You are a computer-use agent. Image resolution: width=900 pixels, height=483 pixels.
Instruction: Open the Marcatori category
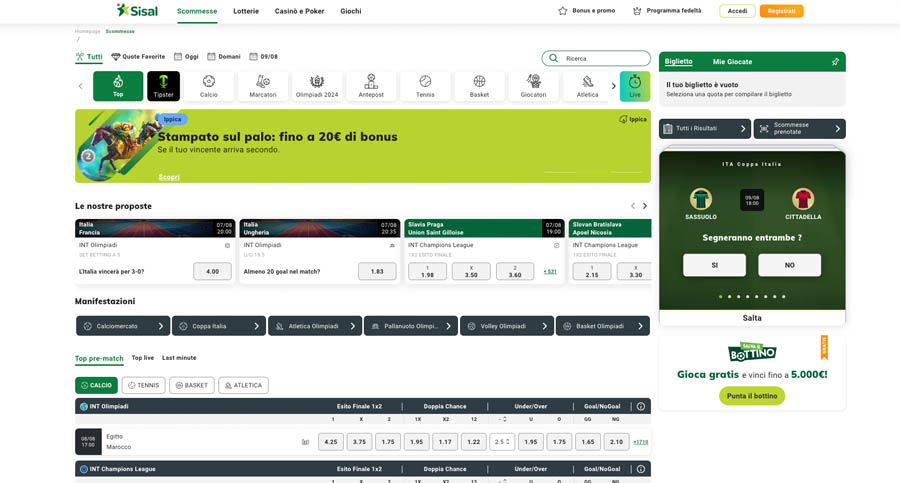(x=263, y=86)
